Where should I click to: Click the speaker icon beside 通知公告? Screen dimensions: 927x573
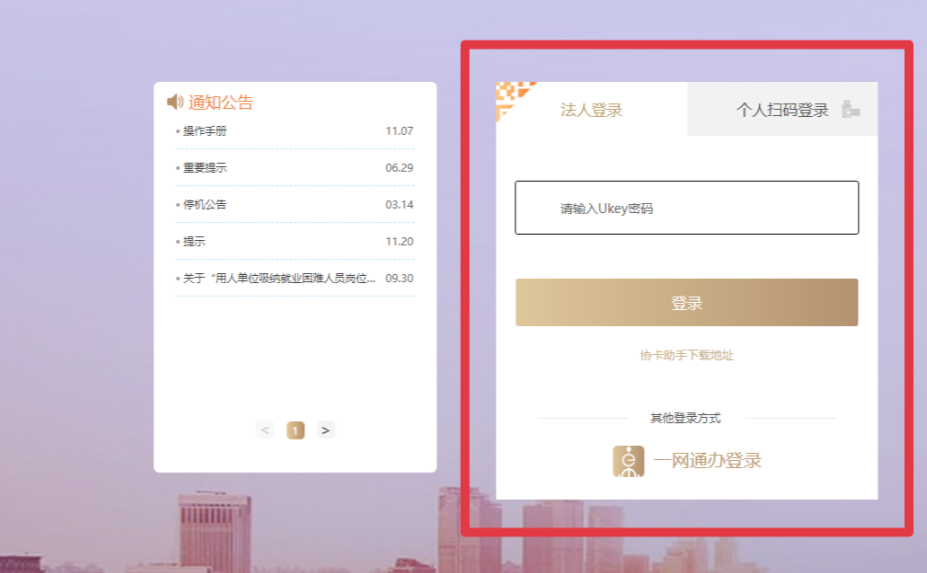(x=175, y=102)
